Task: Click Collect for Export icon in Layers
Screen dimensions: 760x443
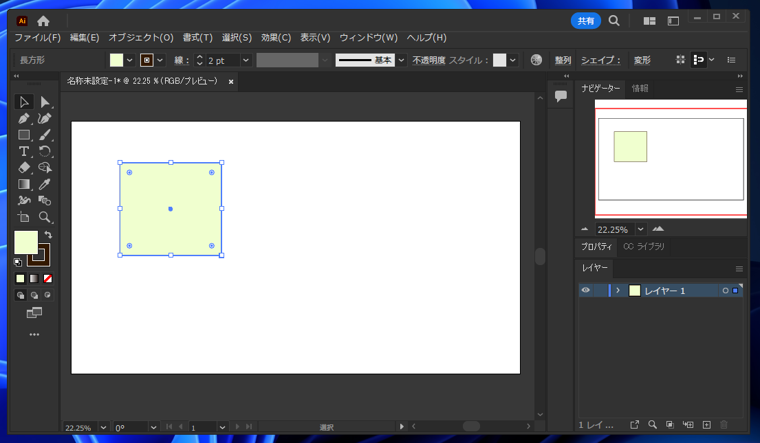Action: pos(634,425)
